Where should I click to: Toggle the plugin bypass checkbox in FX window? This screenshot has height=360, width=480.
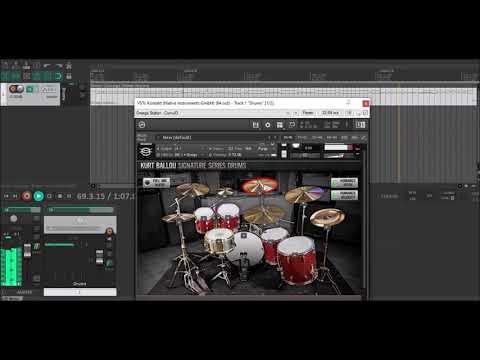(365, 113)
